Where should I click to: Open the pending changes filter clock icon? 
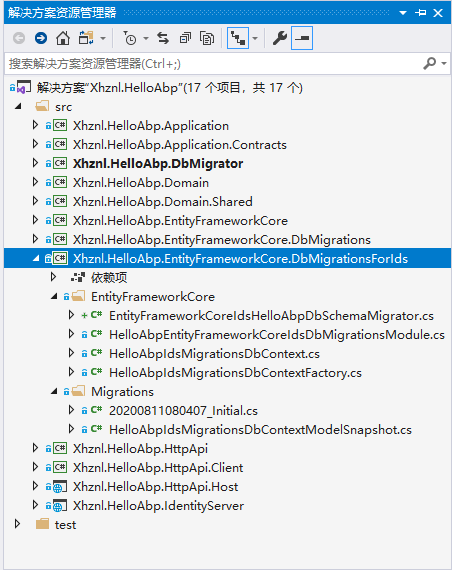[x=130, y=38]
